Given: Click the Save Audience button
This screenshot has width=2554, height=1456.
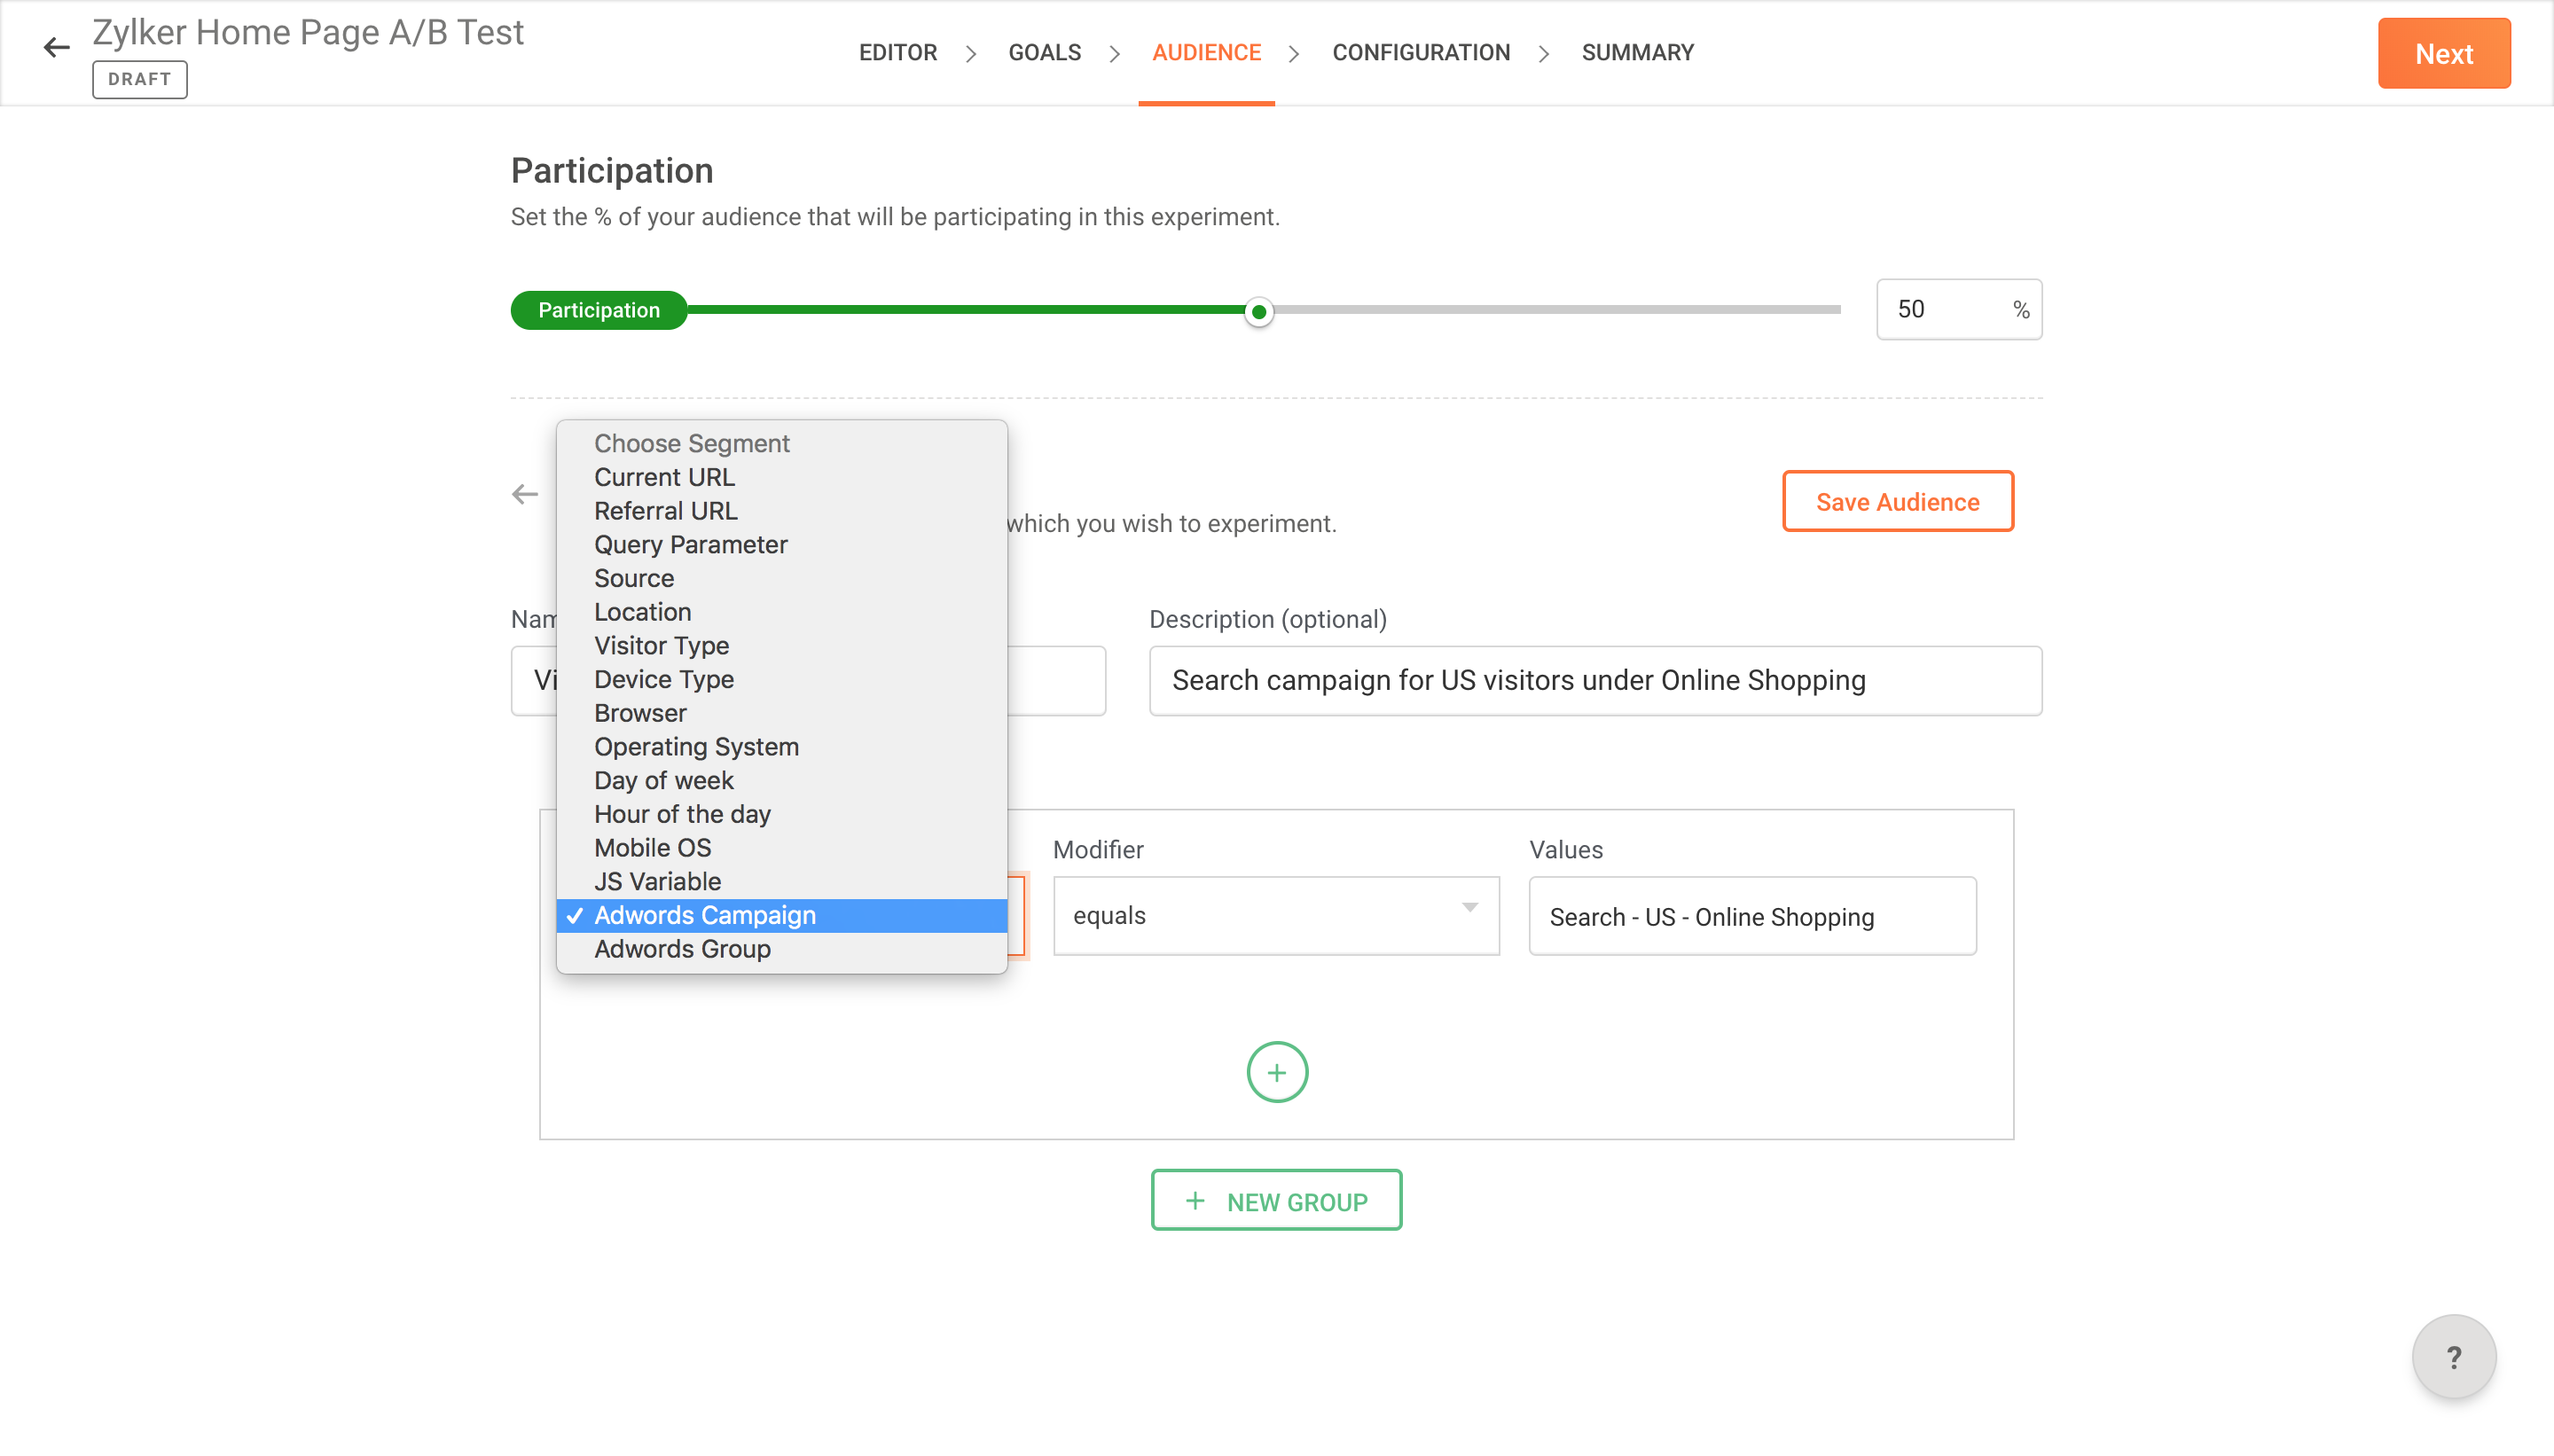Looking at the screenshot, I should click(1896, 501).
